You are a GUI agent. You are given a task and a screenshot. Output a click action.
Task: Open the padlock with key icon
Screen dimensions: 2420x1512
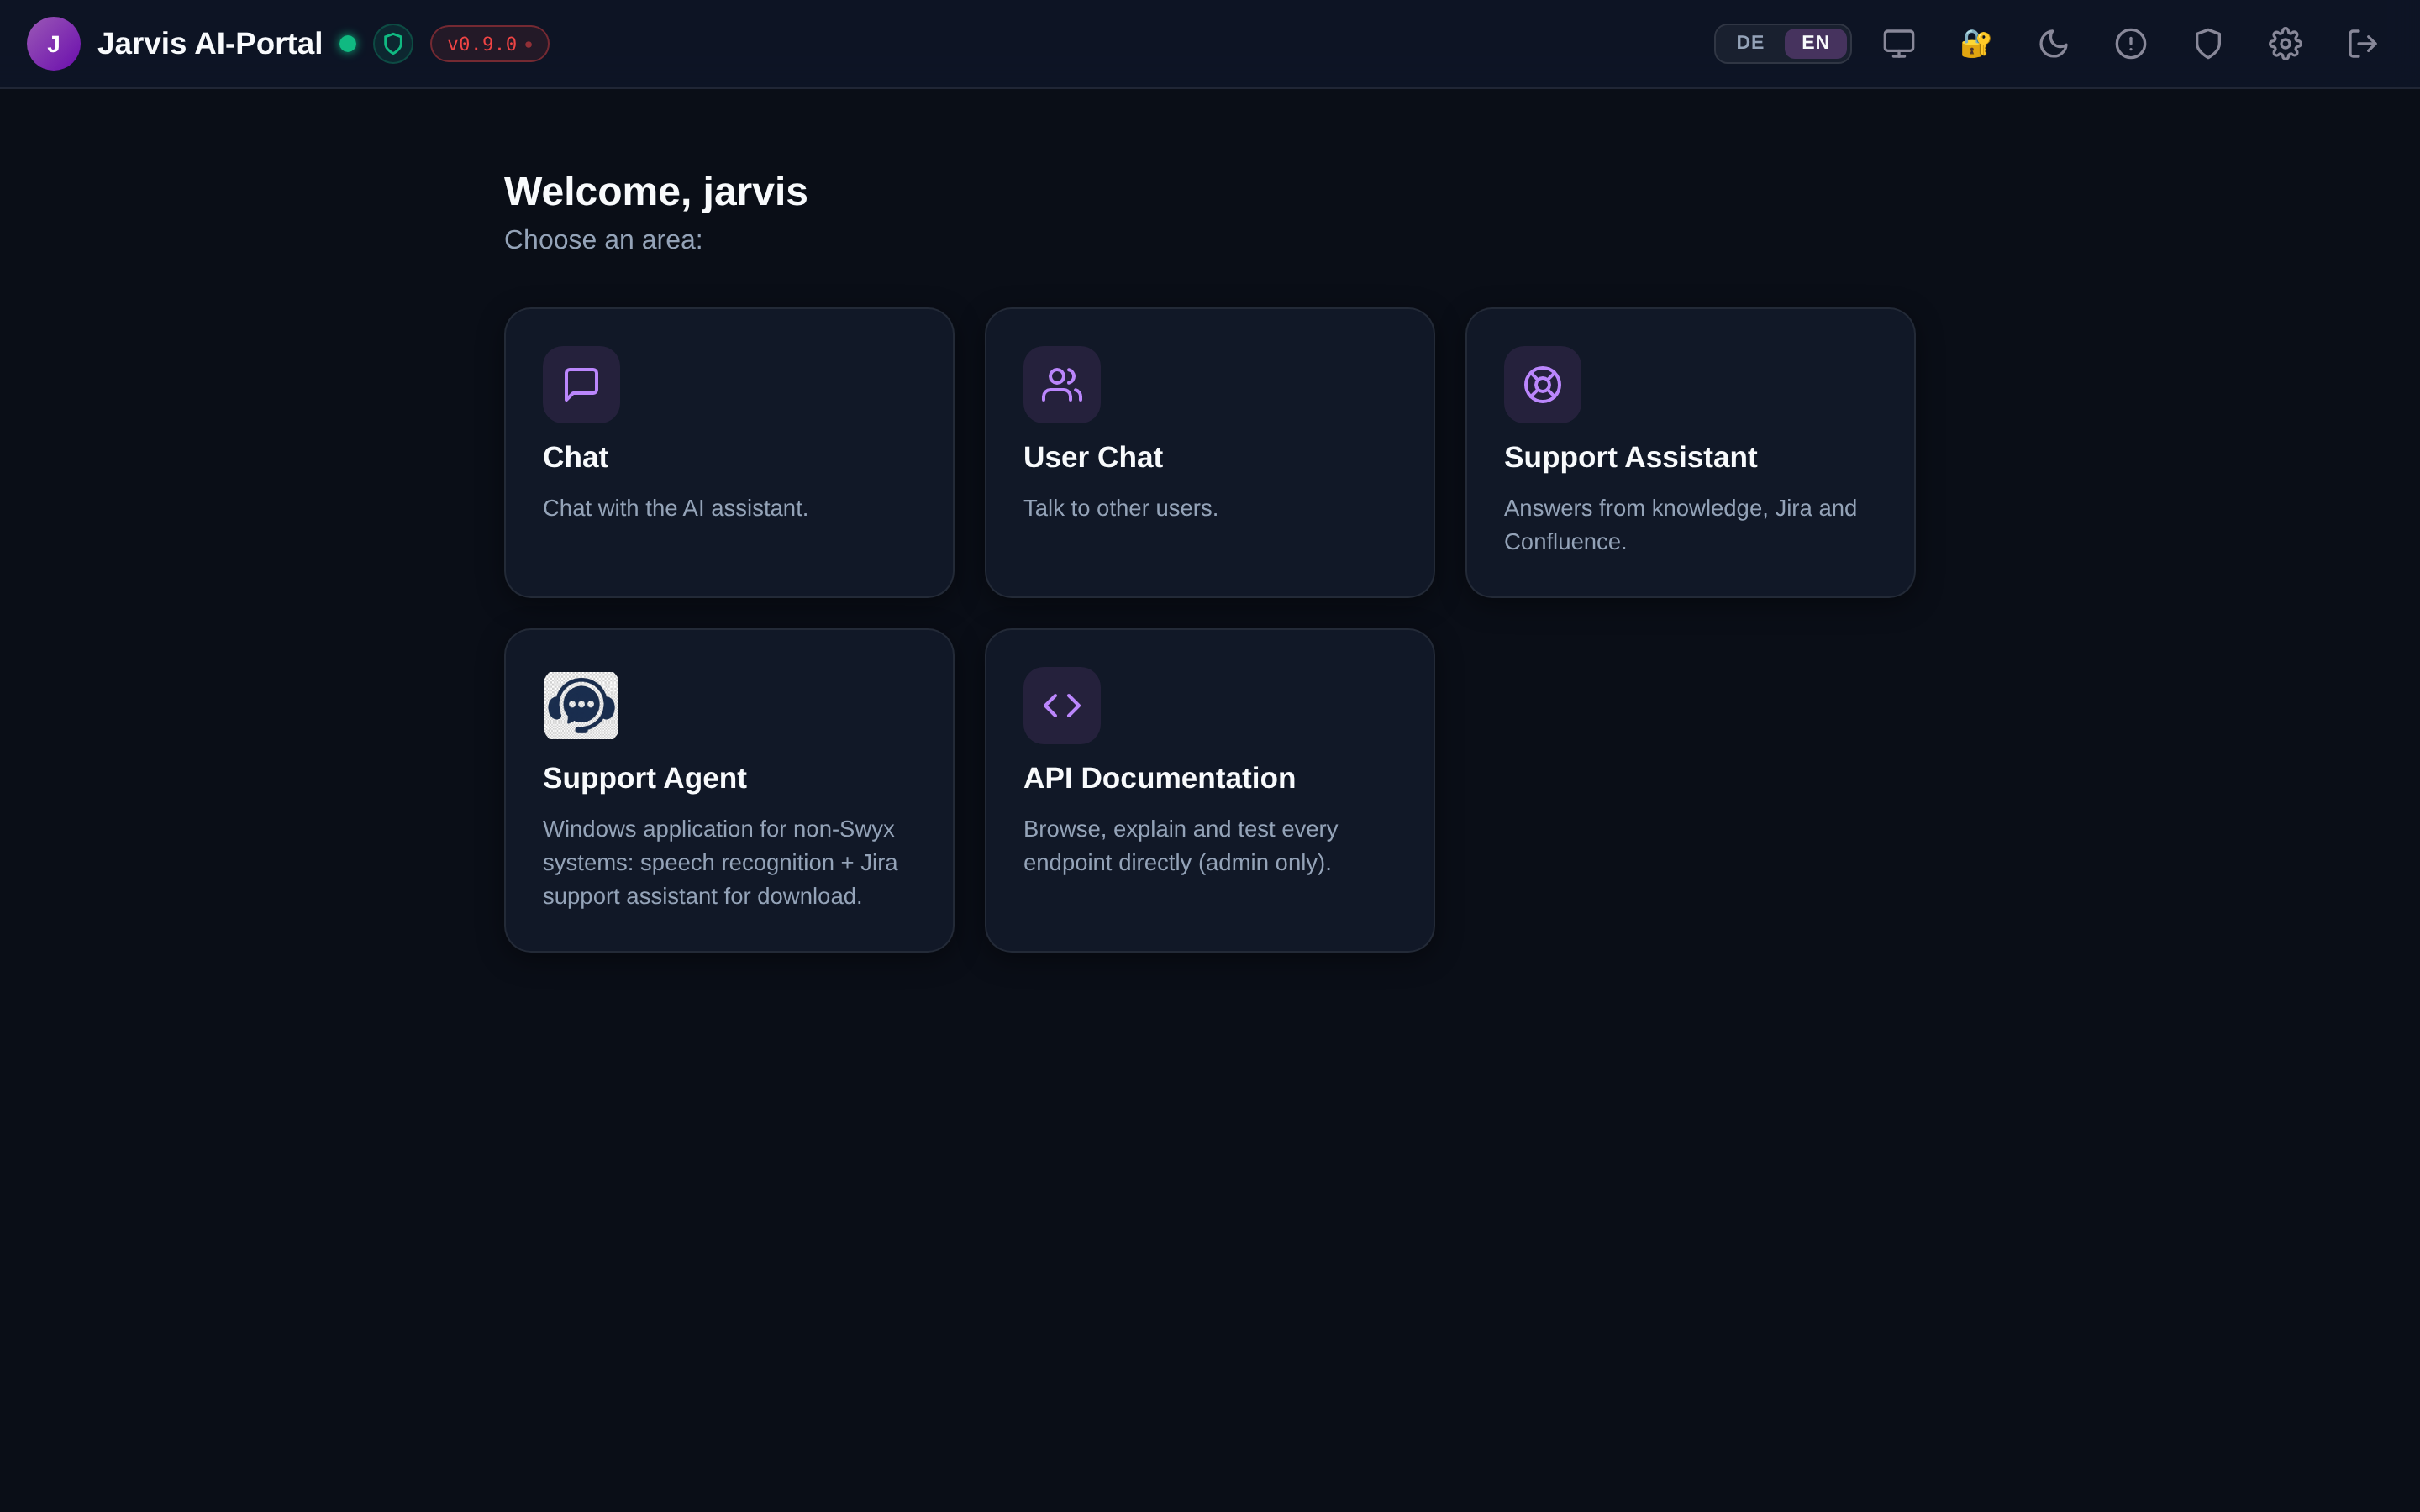(1976, 44)
